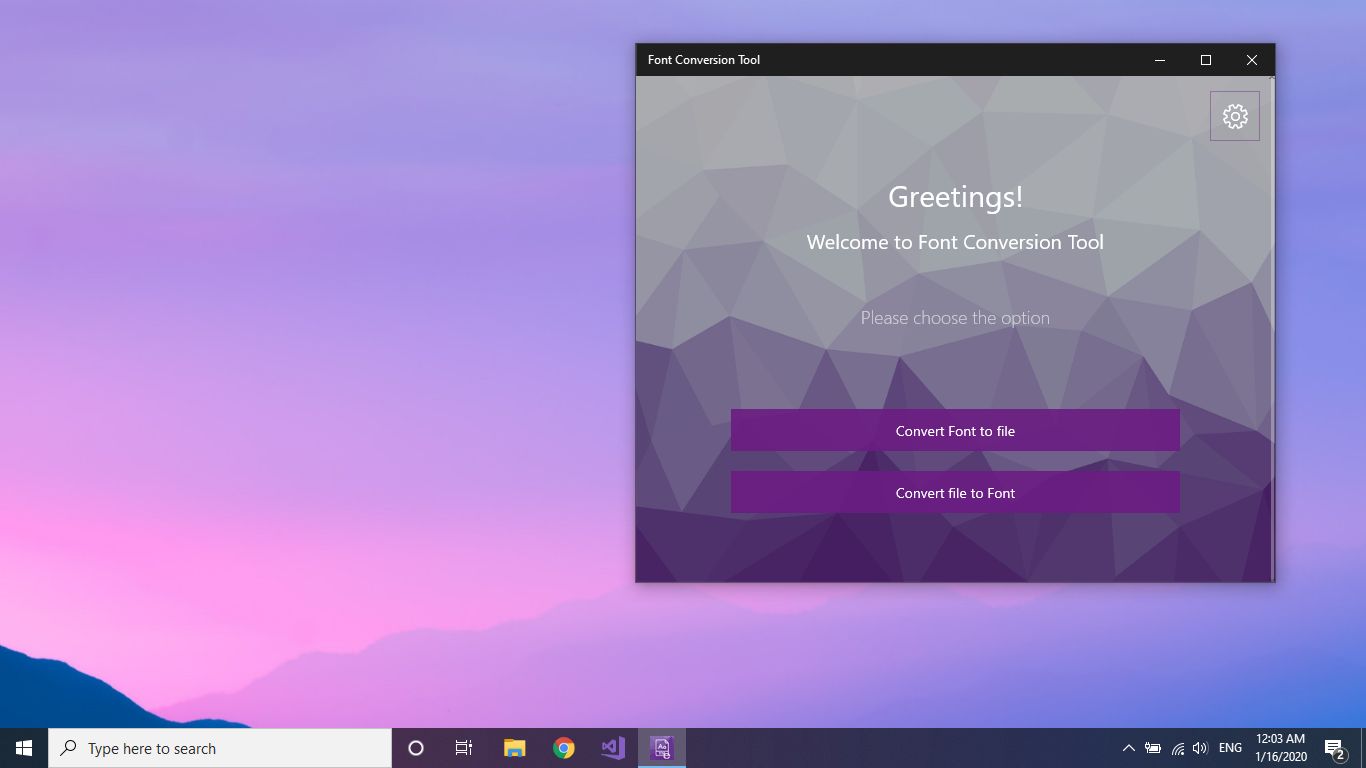Click Convert file to Font

(955, 492)
